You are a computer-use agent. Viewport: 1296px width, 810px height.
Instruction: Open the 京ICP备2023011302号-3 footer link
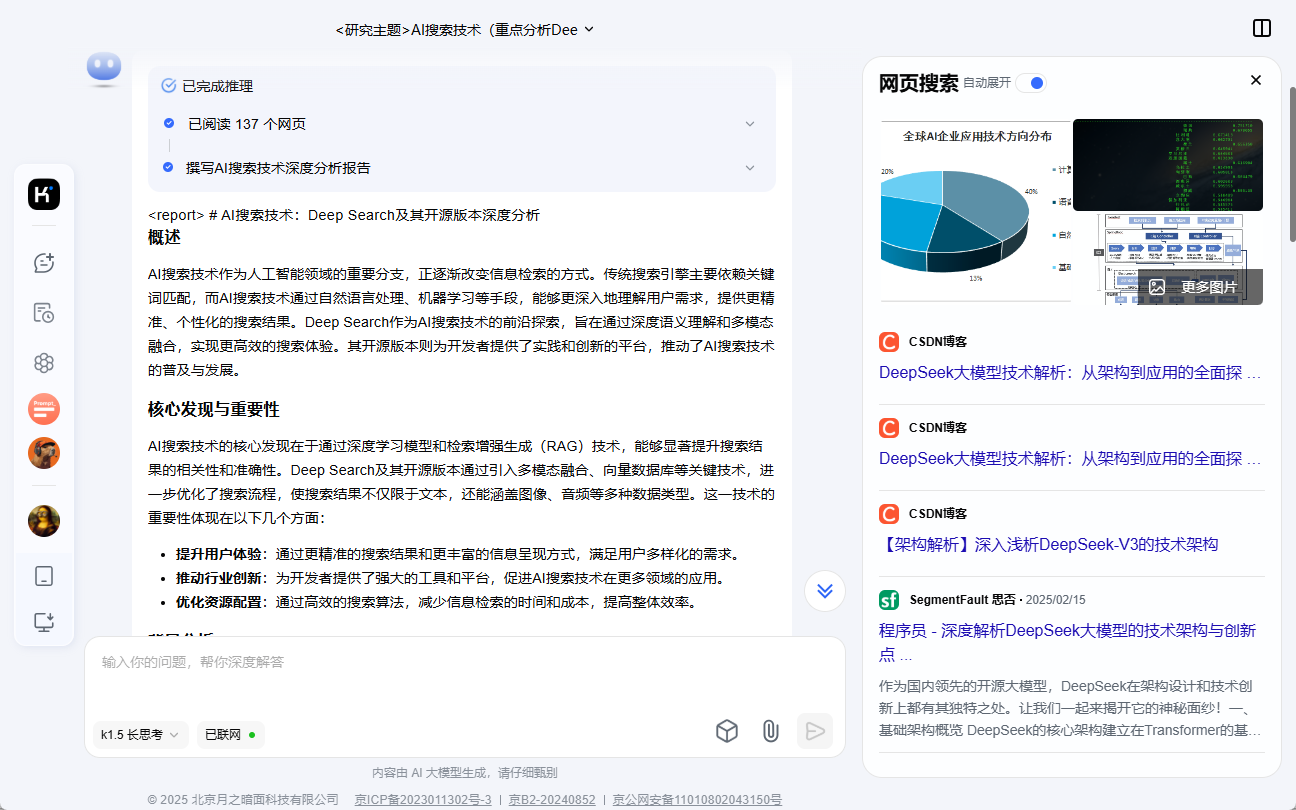(x=423, y=800)
